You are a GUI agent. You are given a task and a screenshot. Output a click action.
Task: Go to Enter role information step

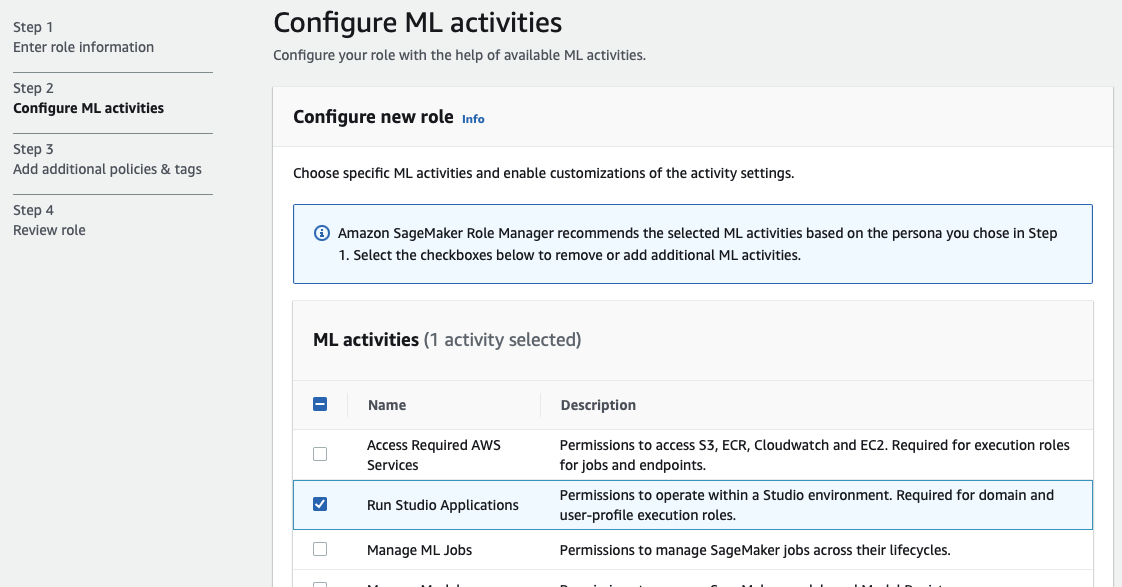click(x=83, y=47)
